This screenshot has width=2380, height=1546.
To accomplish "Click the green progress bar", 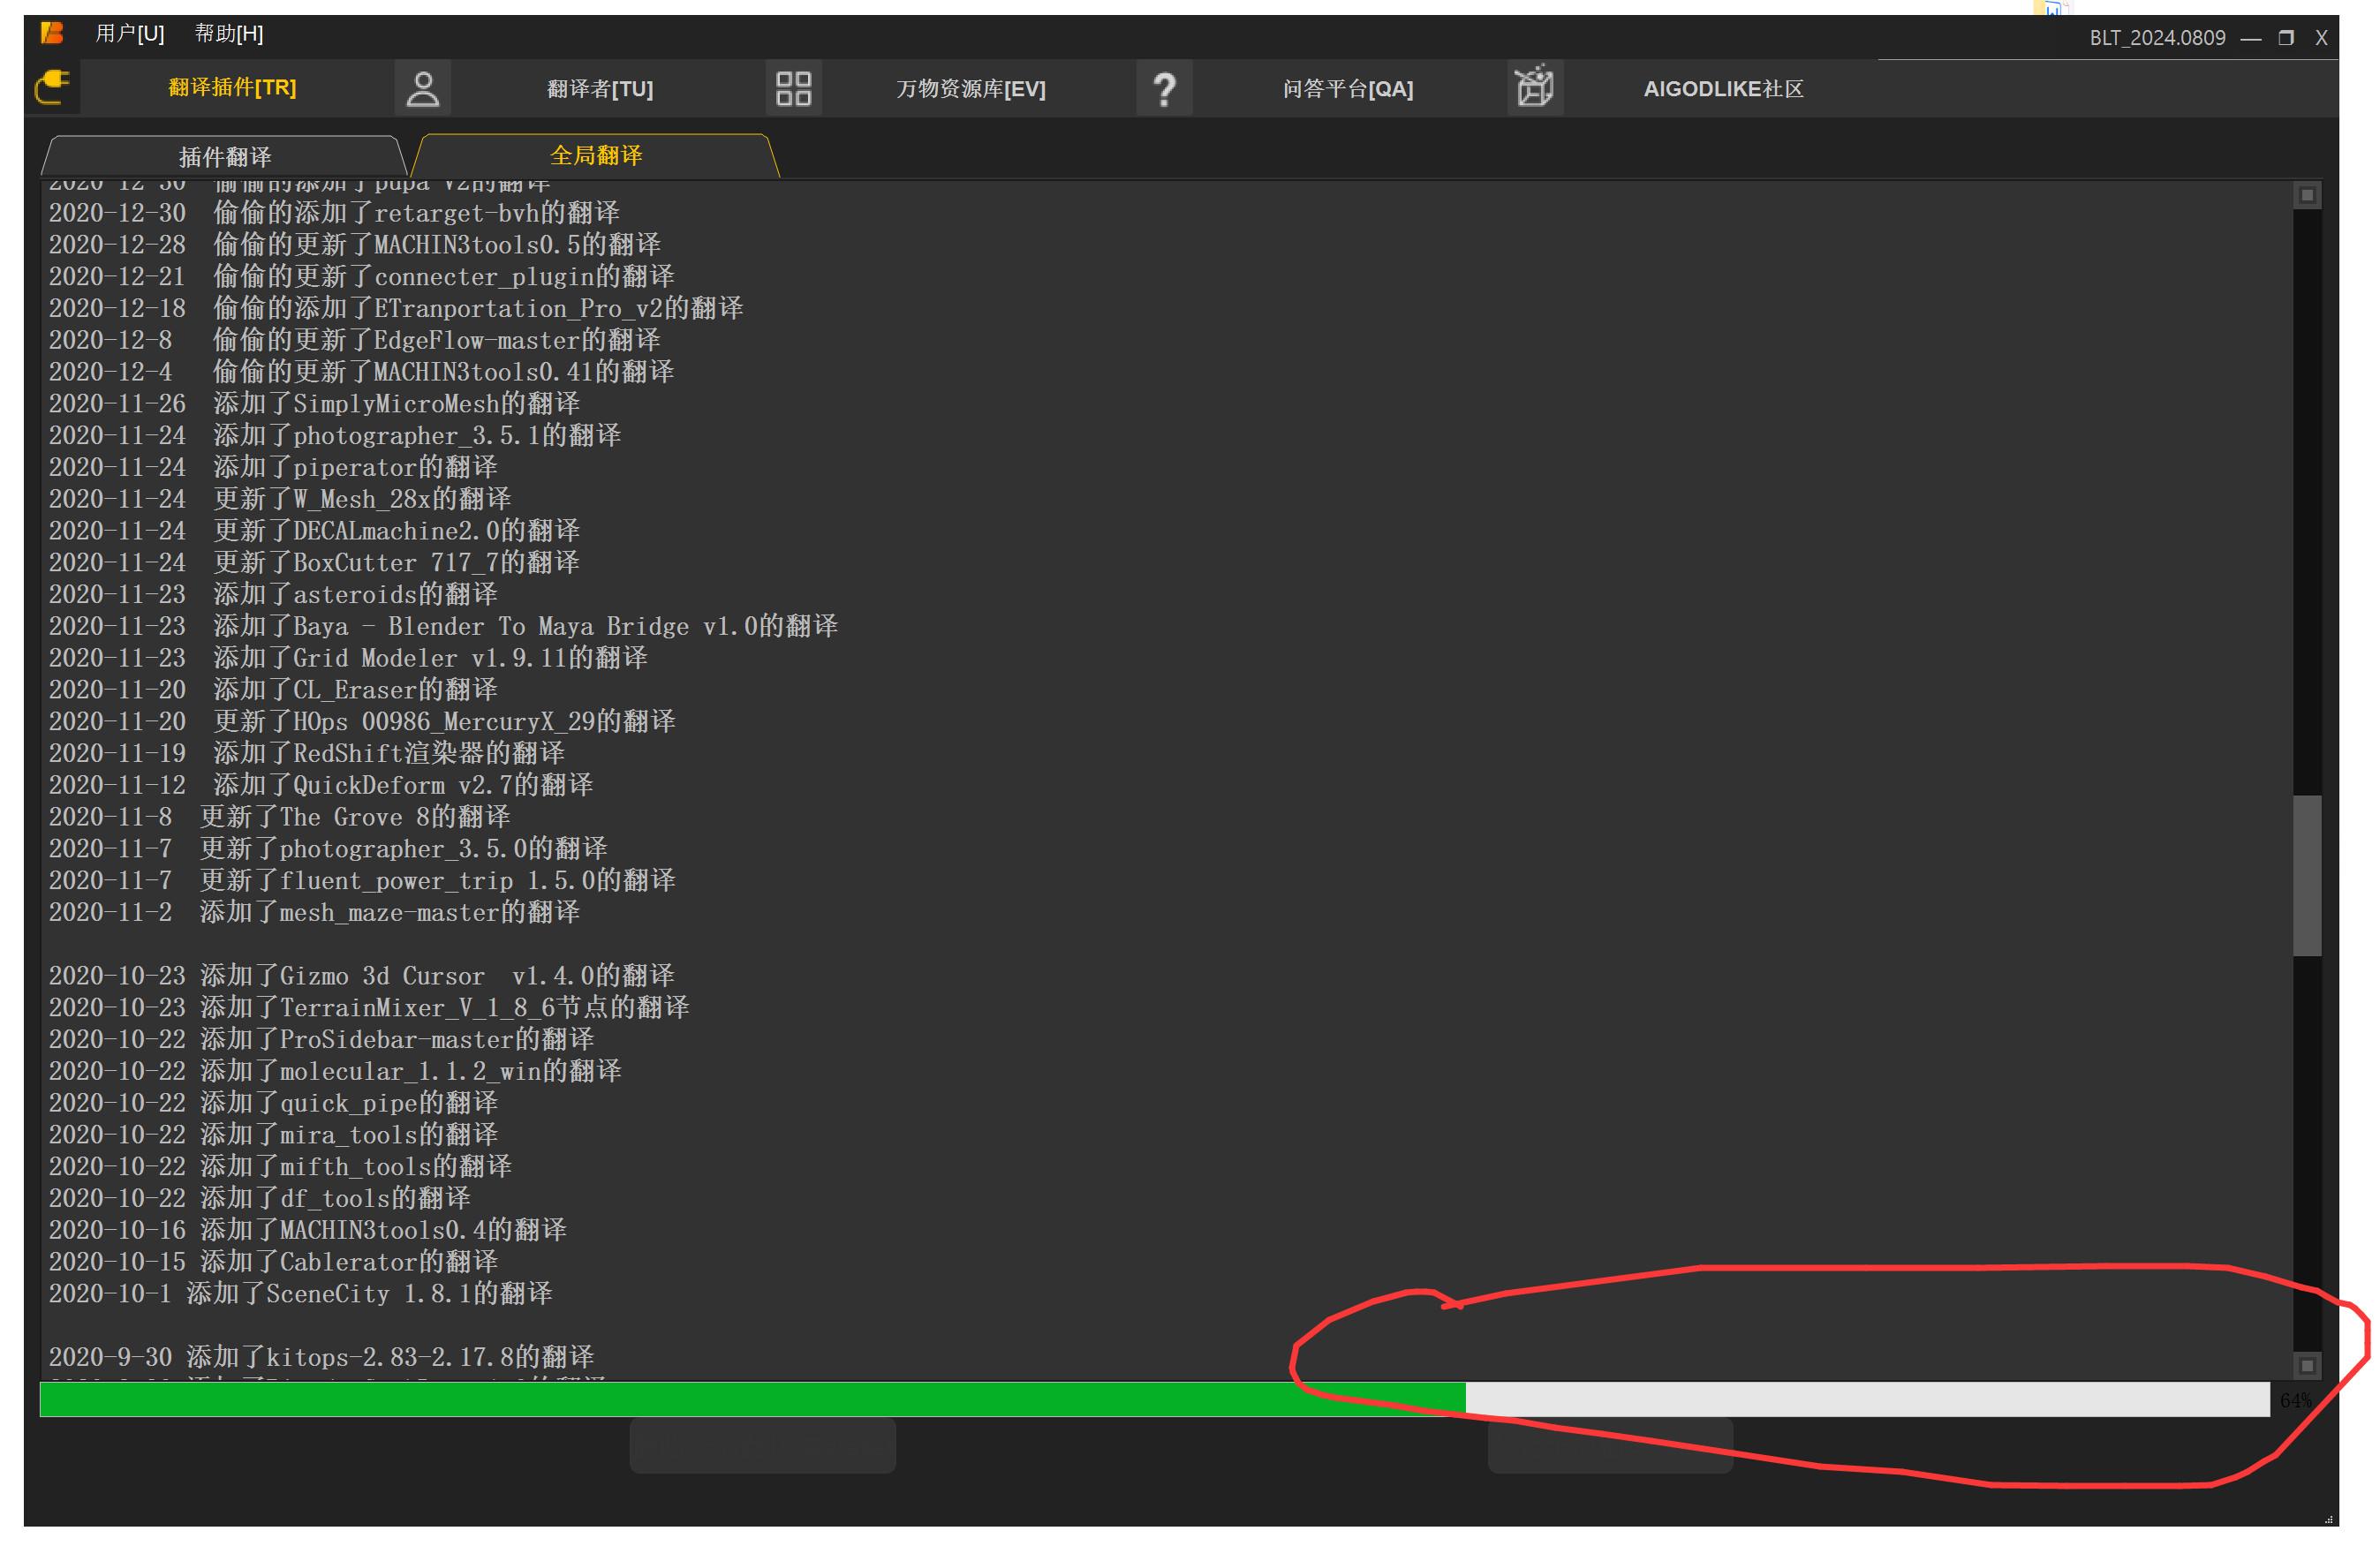I will pos(1154,1399).
